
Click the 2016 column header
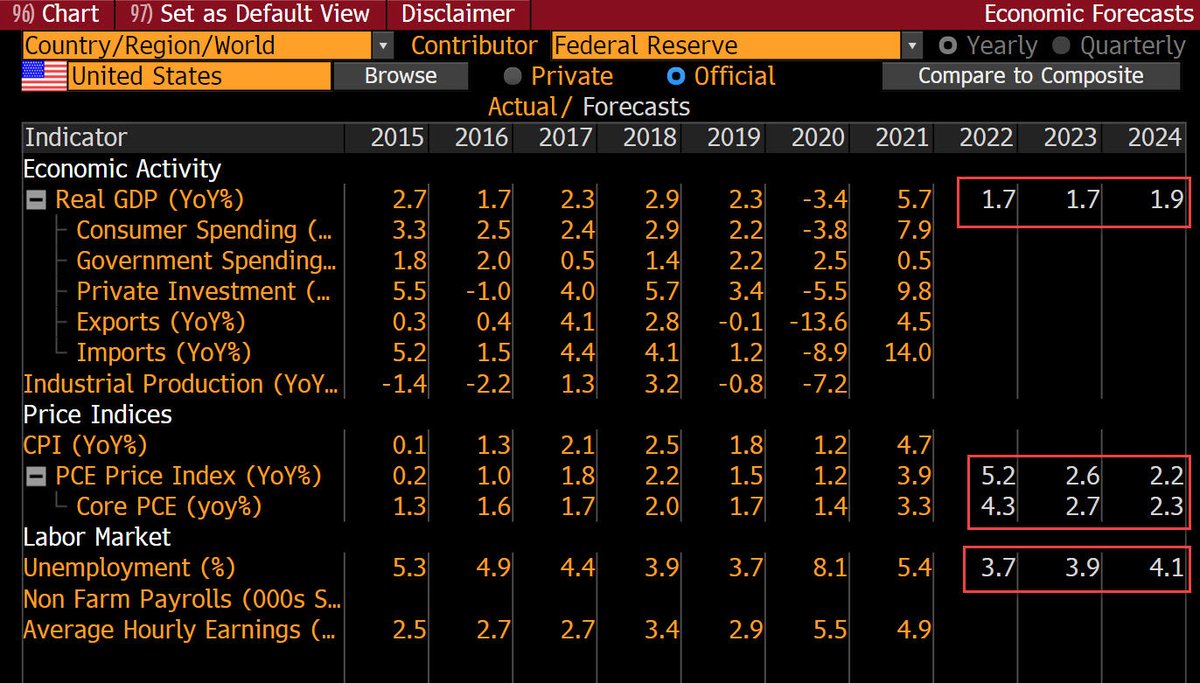click(481, 138)
